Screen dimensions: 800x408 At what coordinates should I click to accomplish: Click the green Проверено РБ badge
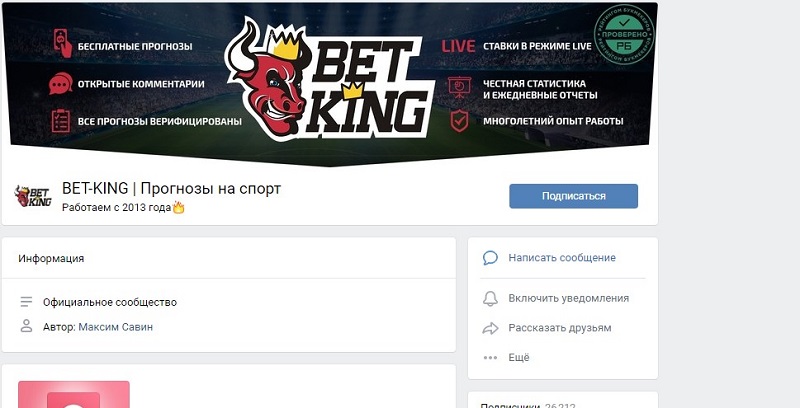point(624,34)
